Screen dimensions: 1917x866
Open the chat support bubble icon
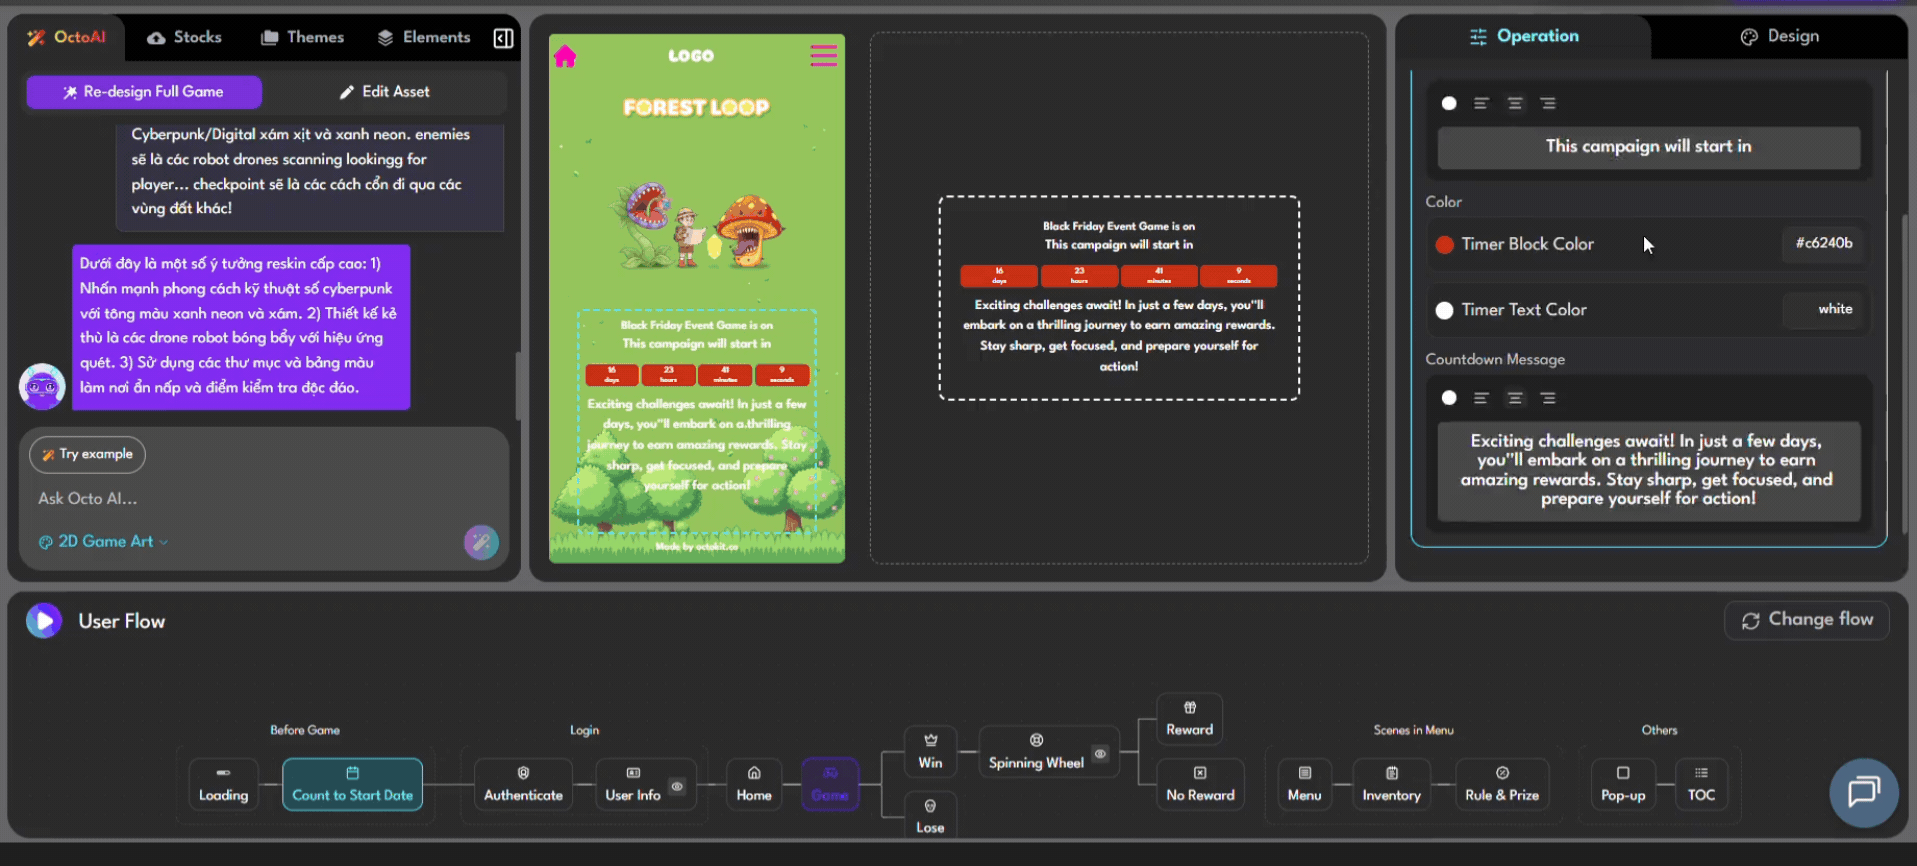point(1863,792)
